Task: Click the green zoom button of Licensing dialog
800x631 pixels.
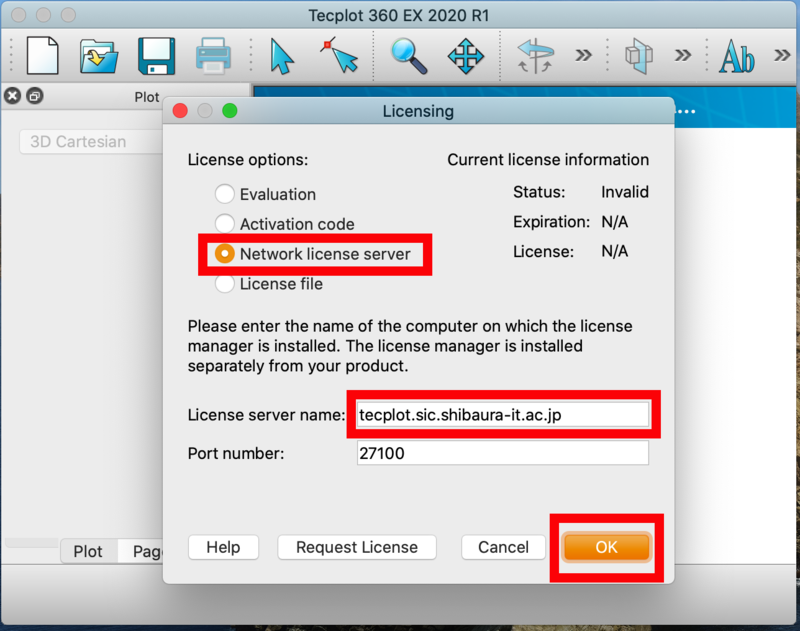Action: (230, 111)
